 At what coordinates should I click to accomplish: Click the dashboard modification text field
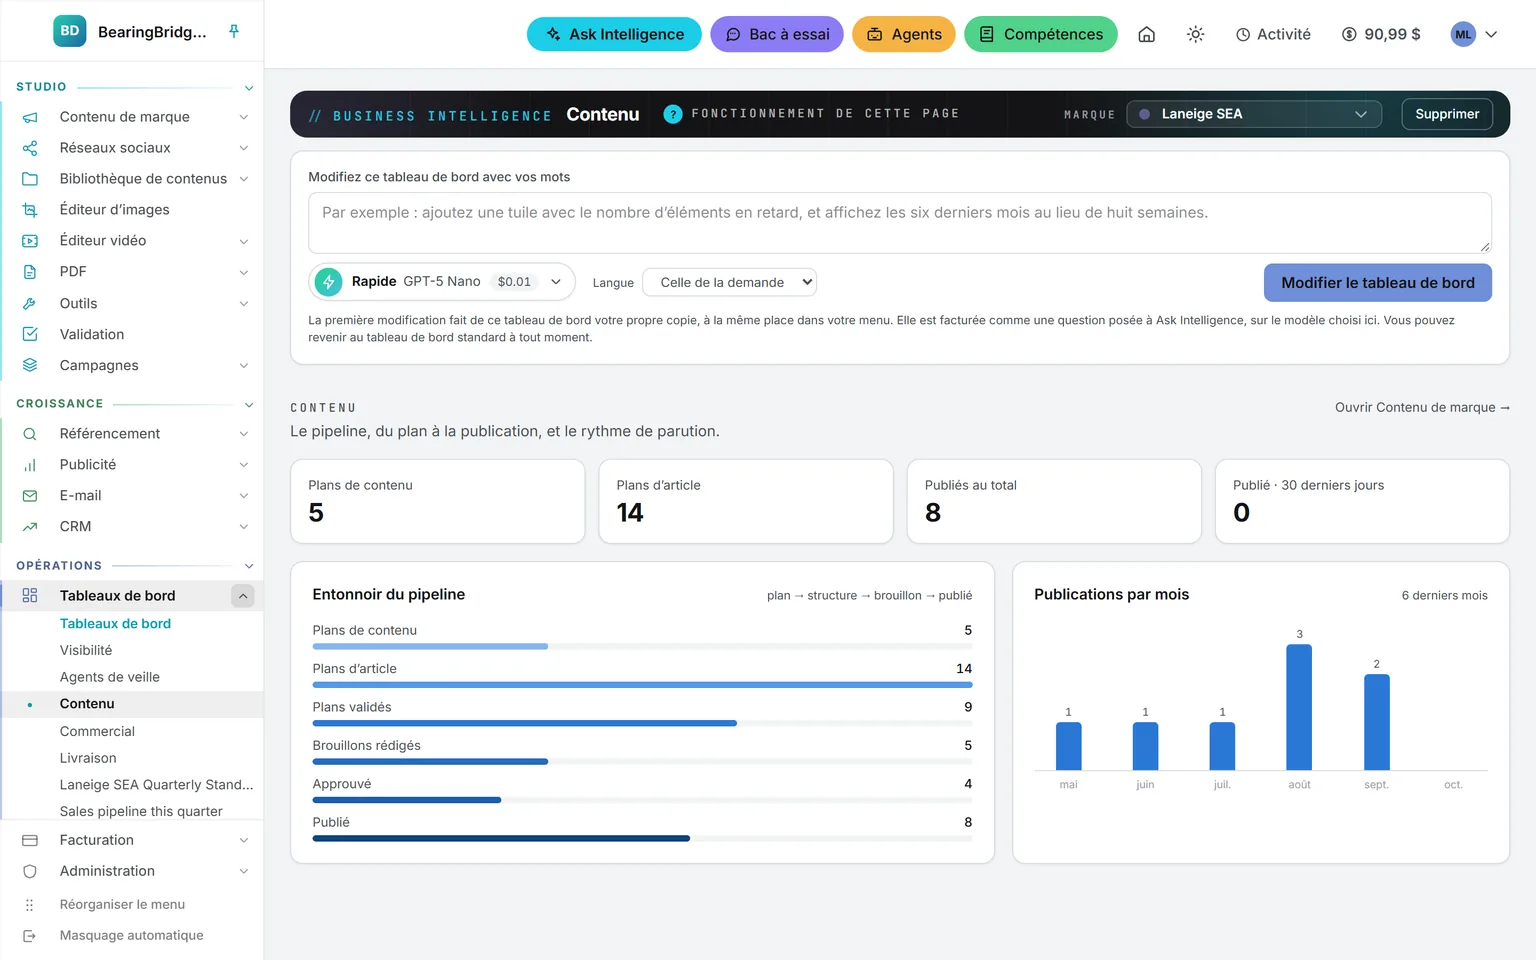click(x=900, y=223)
